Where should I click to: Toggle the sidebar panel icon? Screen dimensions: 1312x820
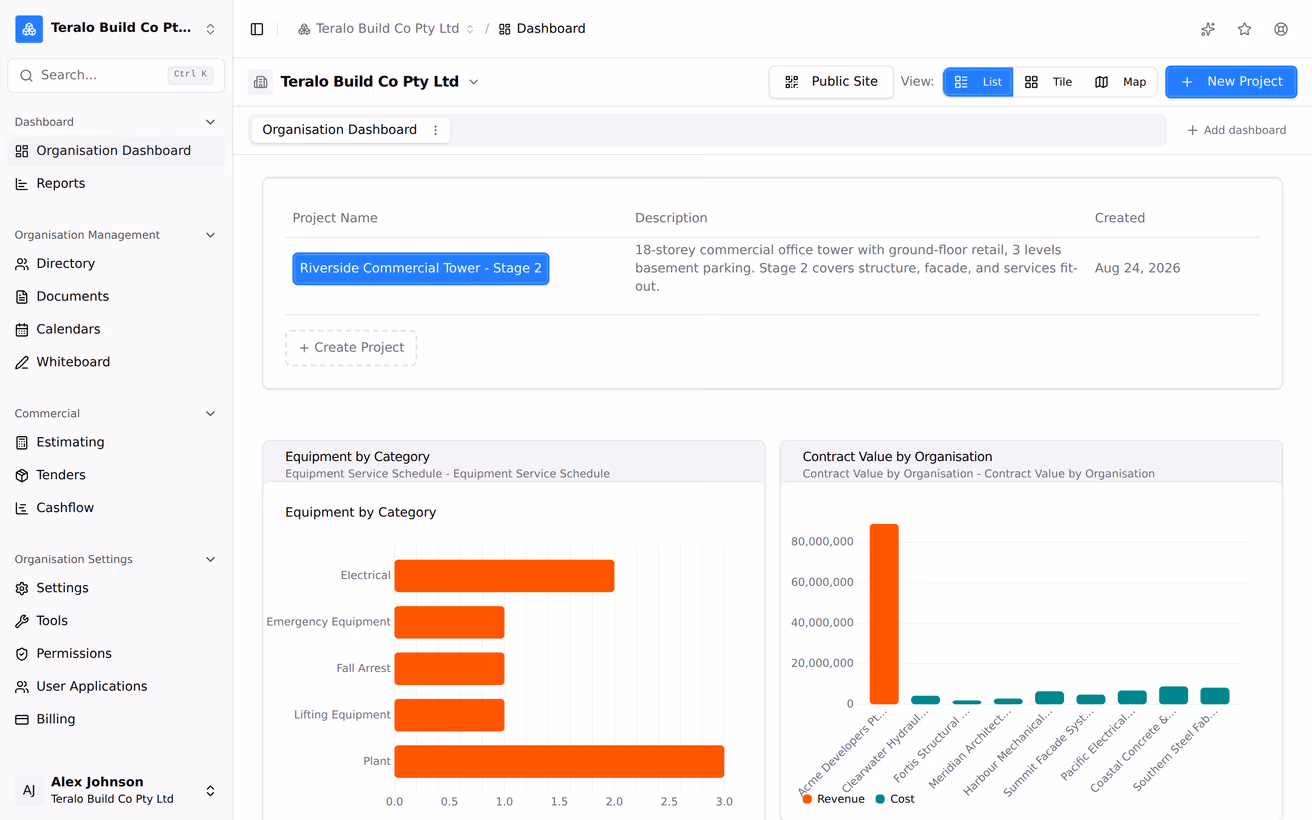(257, 29)
